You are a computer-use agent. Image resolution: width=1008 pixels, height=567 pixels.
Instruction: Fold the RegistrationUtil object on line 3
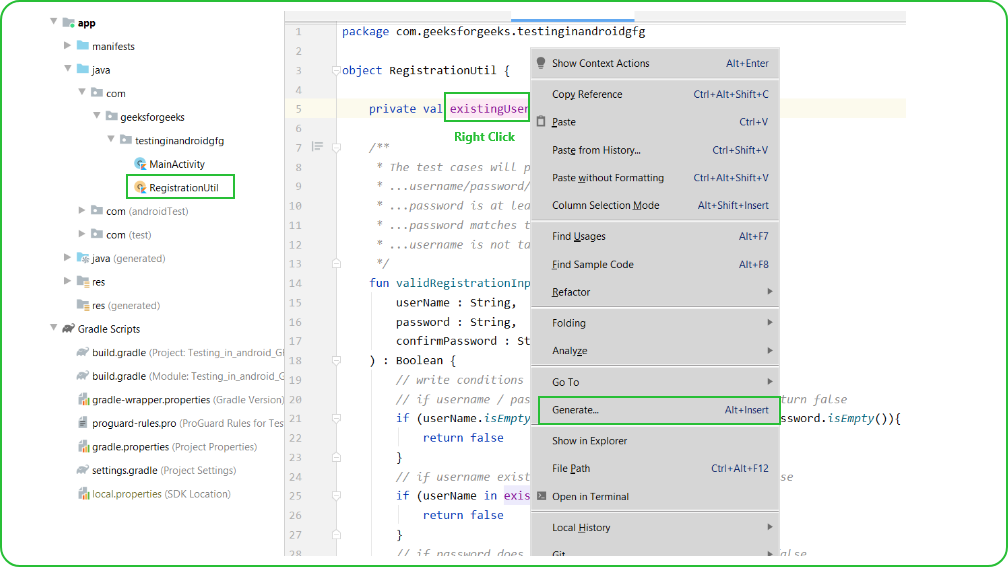[336, 71]
